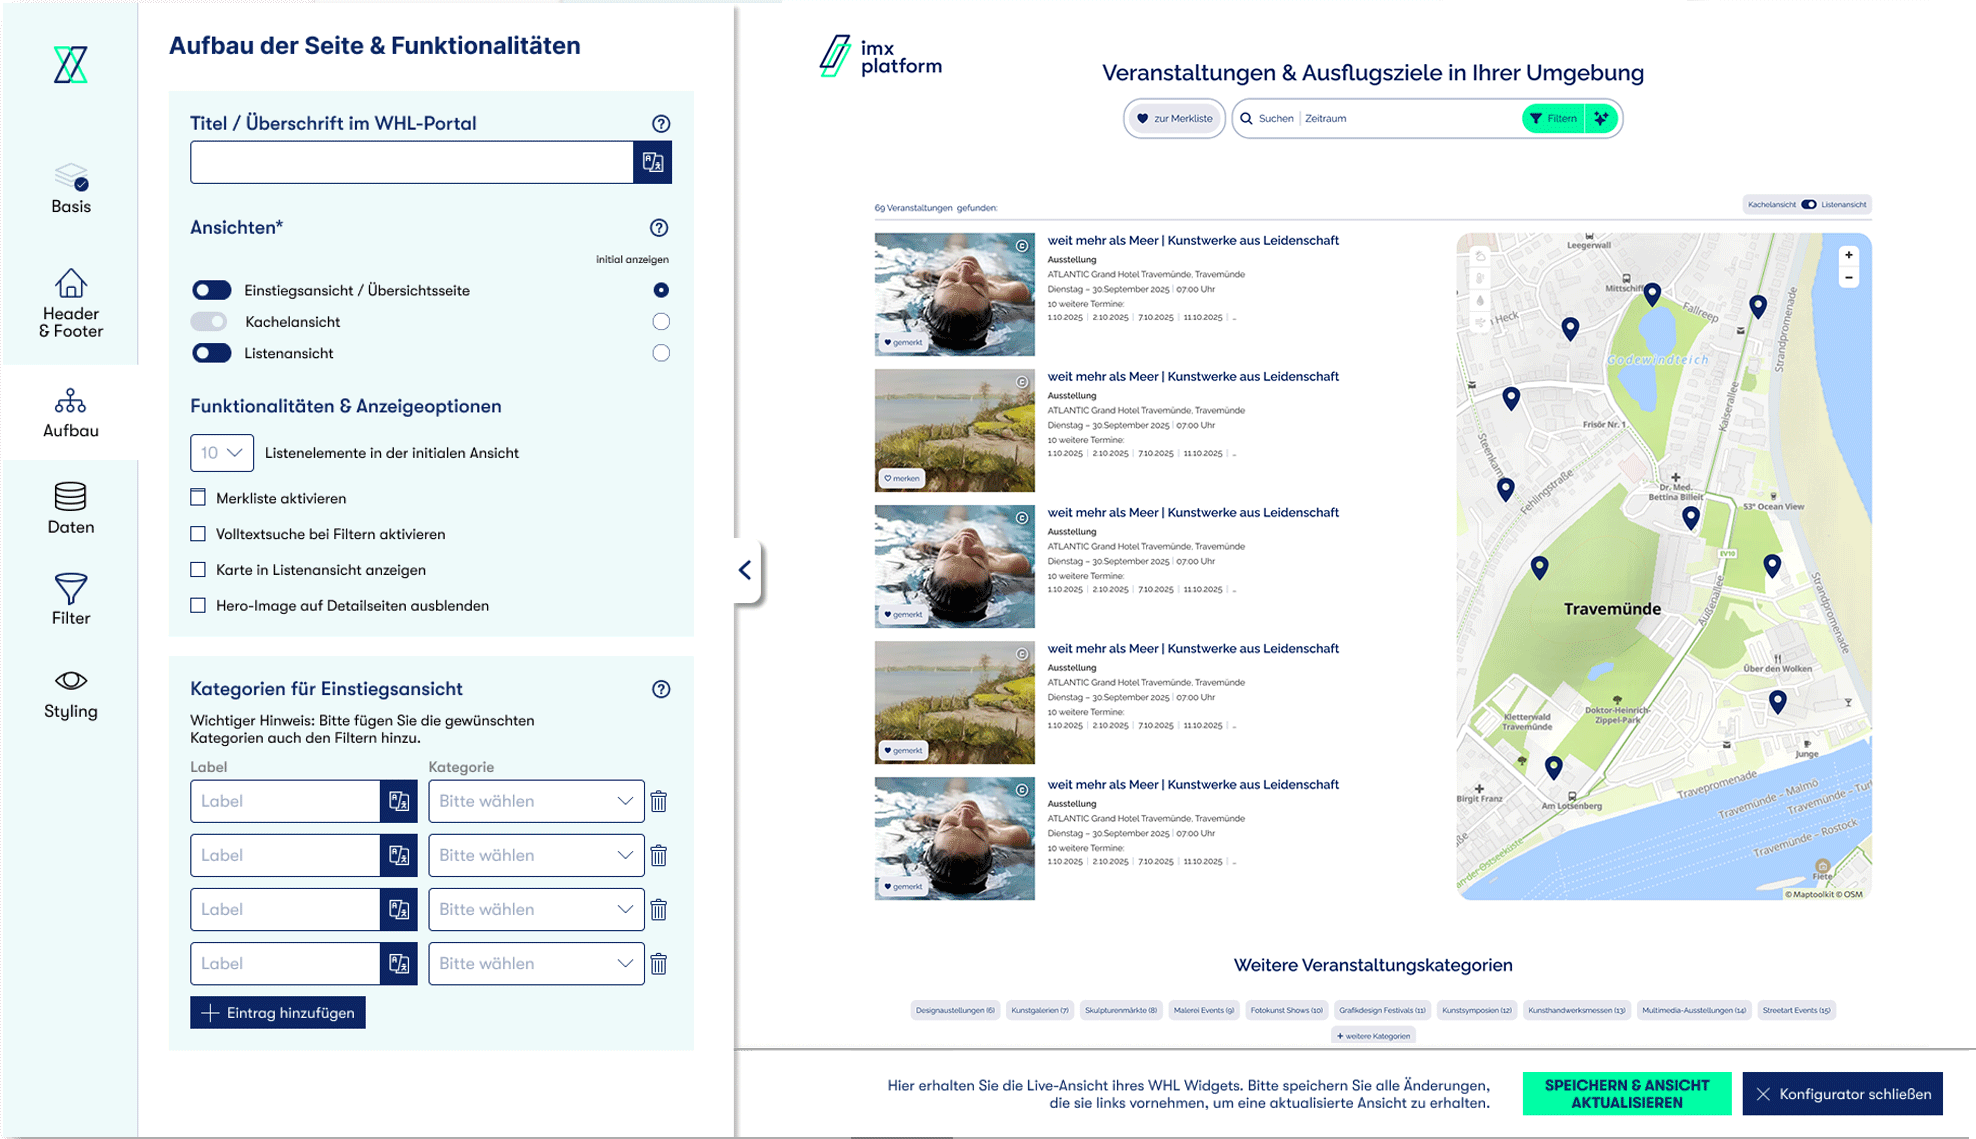Open the Listenelemente count dropdown

(x=222, y=453)
